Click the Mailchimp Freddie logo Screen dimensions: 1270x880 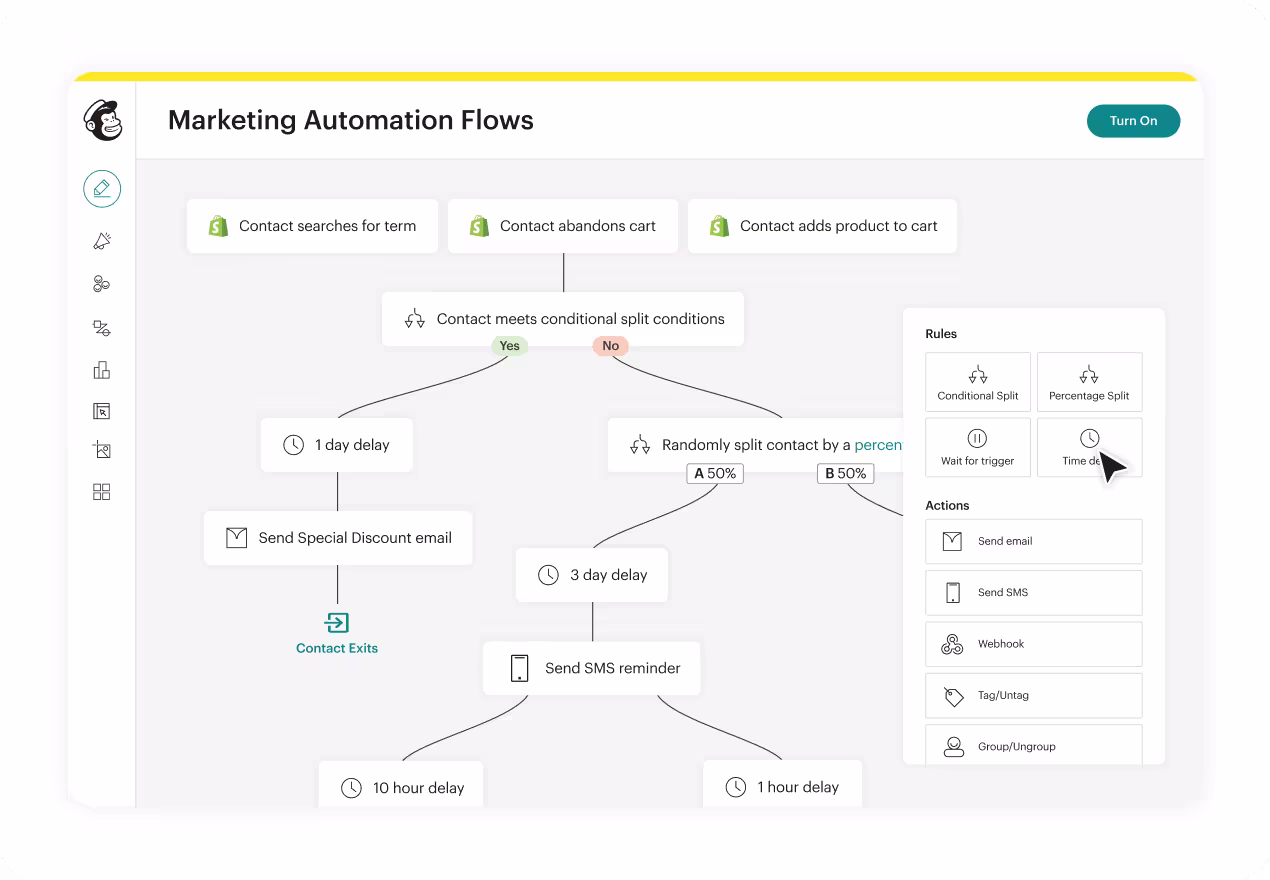102,119
